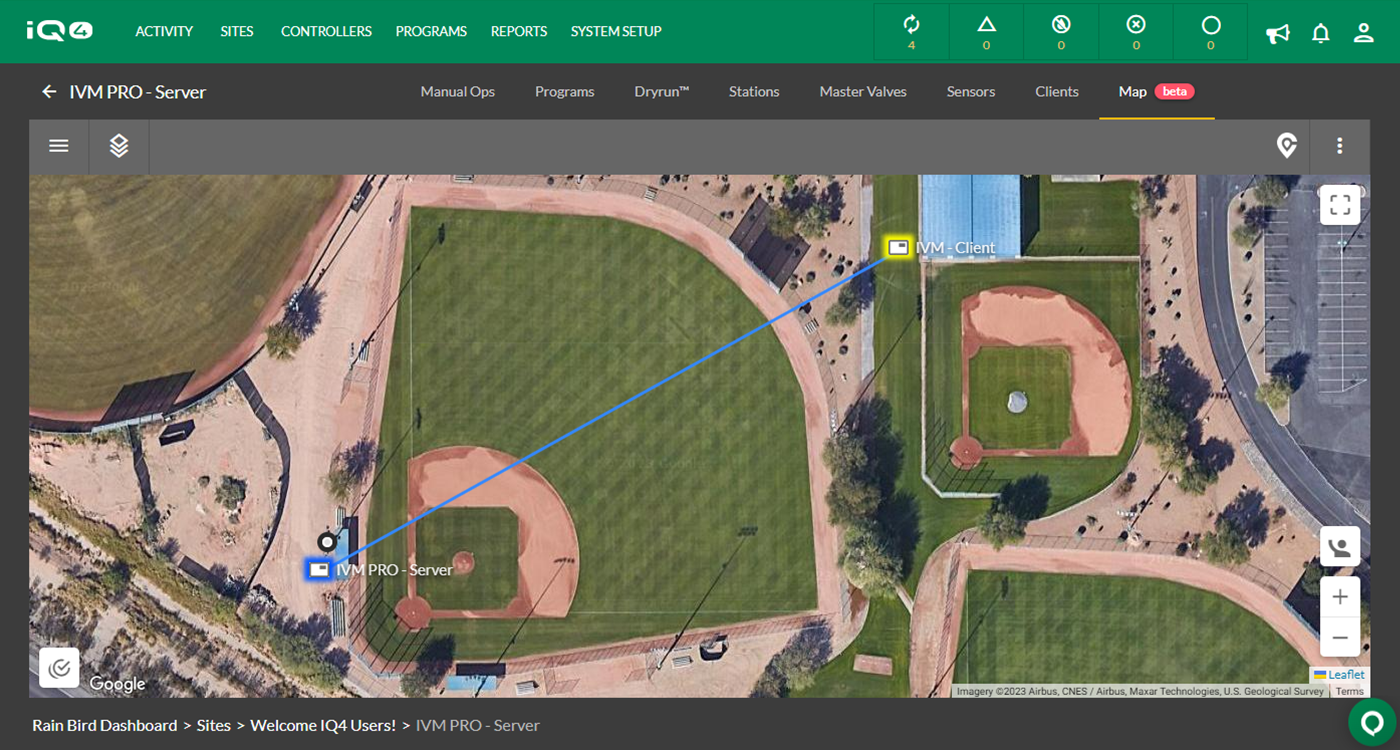Open the ACTIVITY menu
Screen dimensions: 1400x750
click(x=164, y=32)
